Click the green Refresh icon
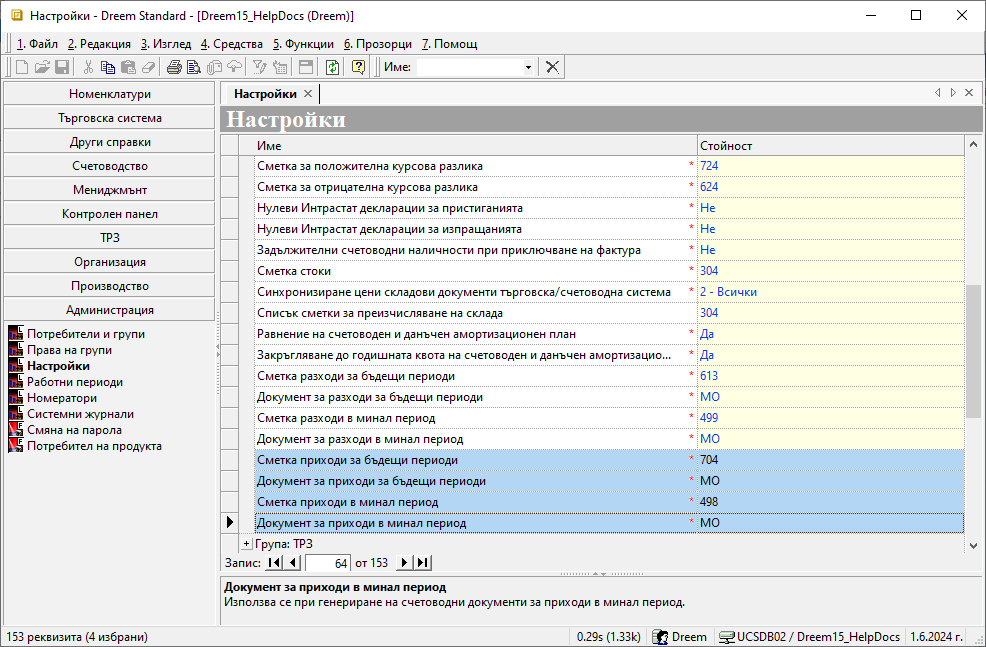 coord(332,67)
